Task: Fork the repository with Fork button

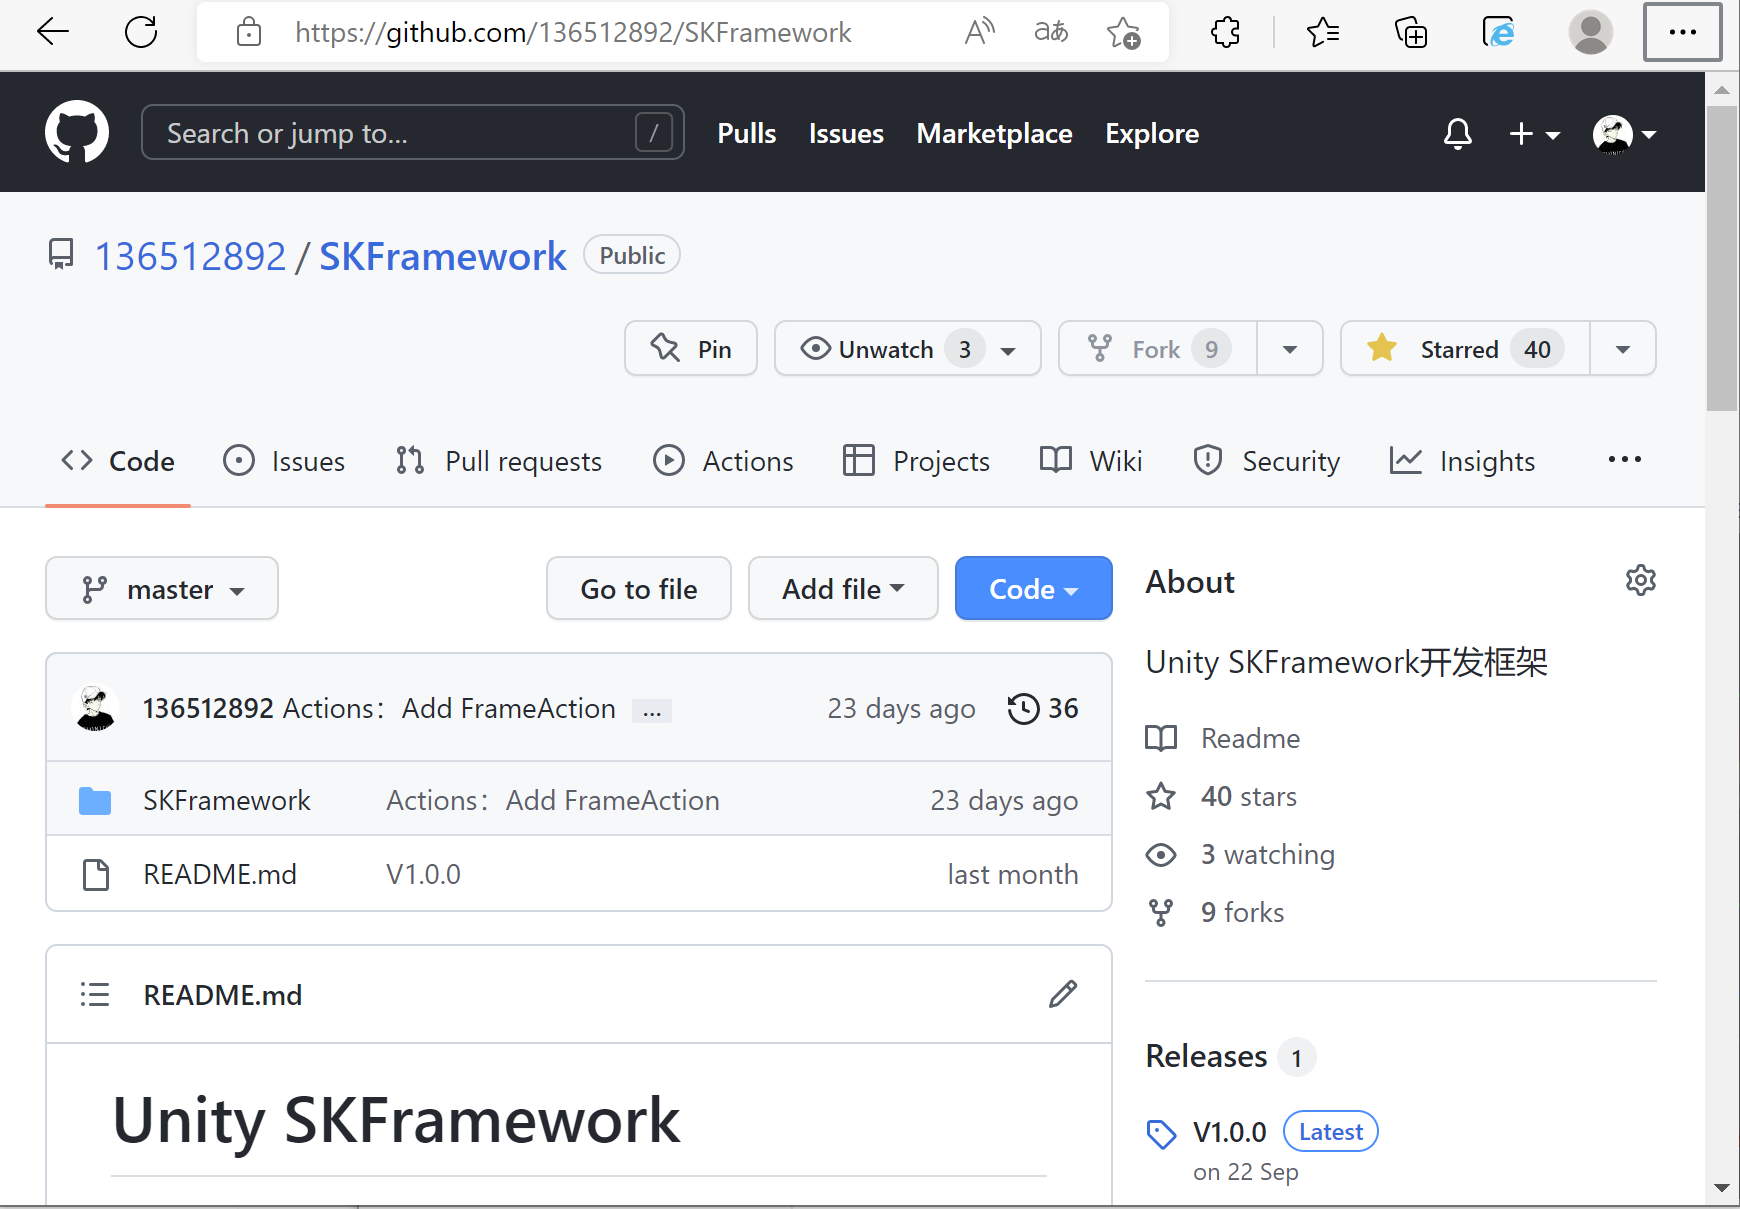Action: coord(1158,348)
